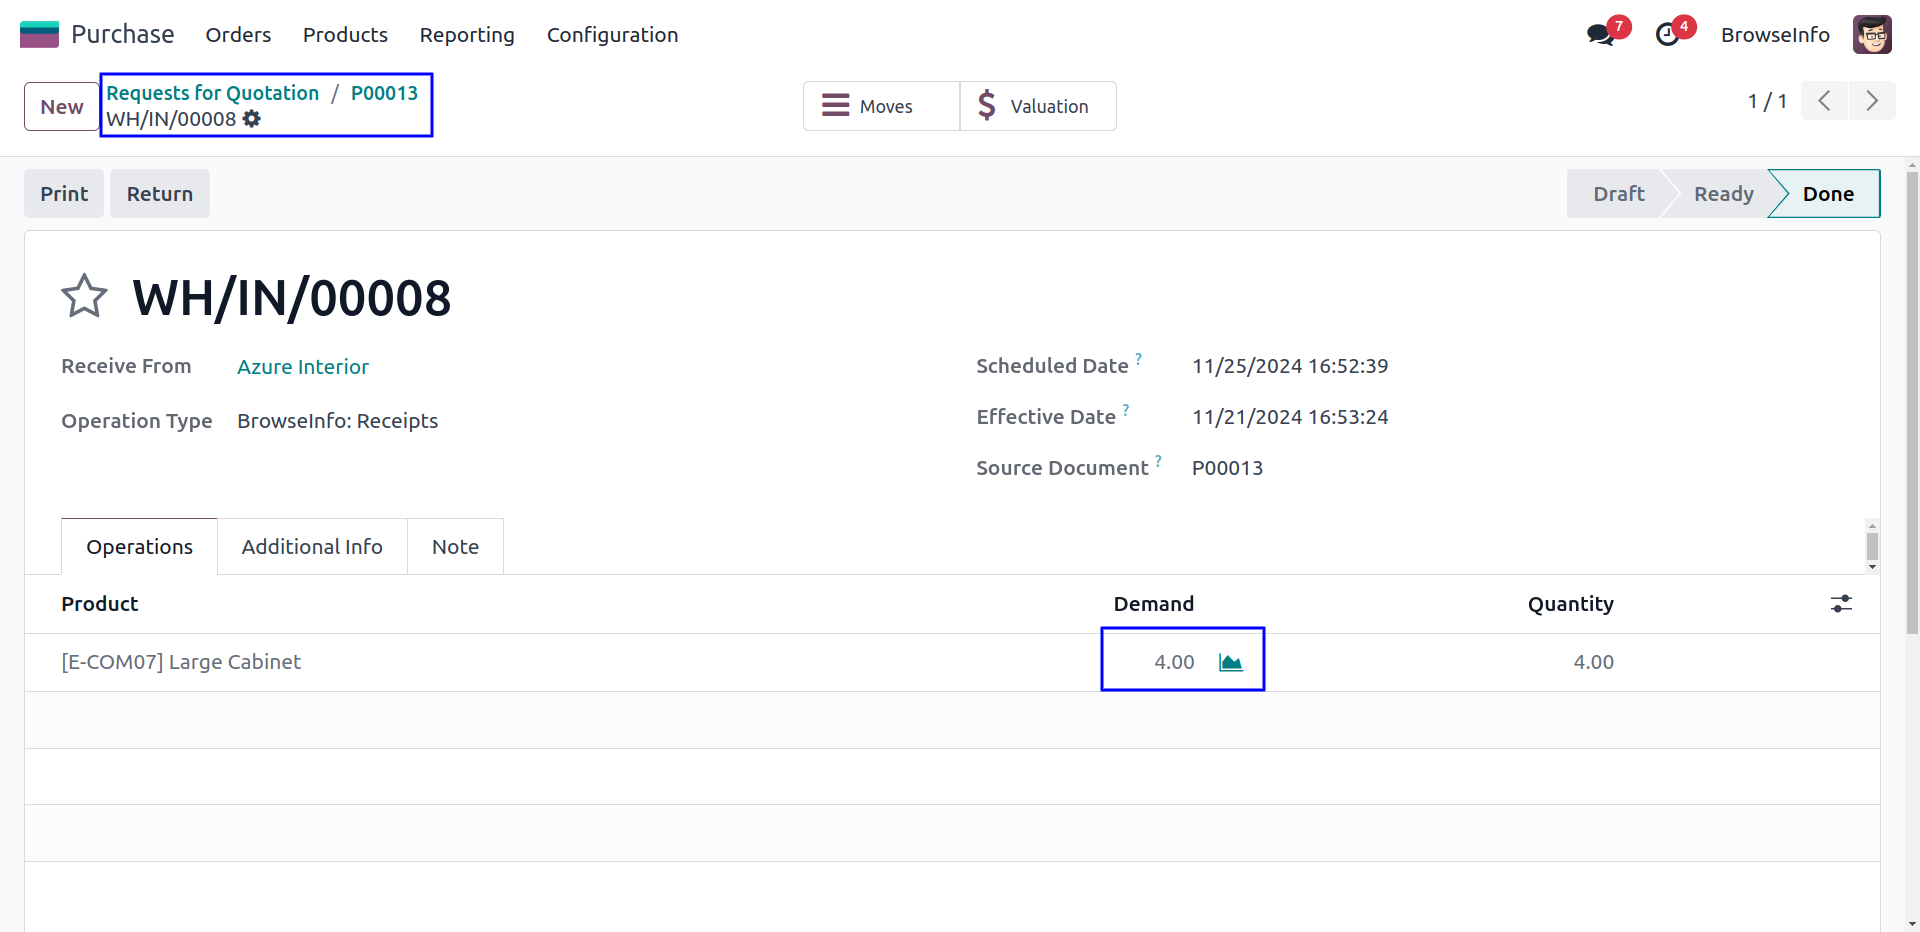Click the Requests for Quotation breadcrumb
The image size is (1920, 932).
(213, 93)
